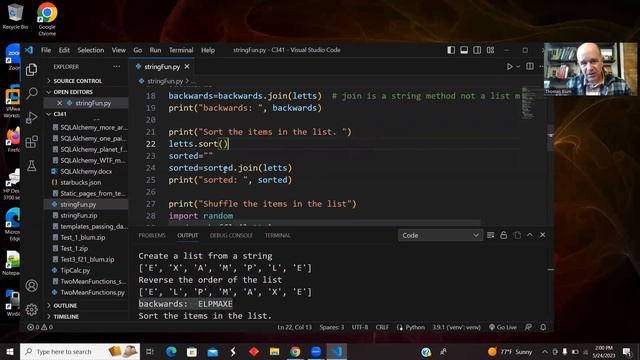Select Test_1_blum.zip in explorer
640x360 pixels.
tap(86, 237)
